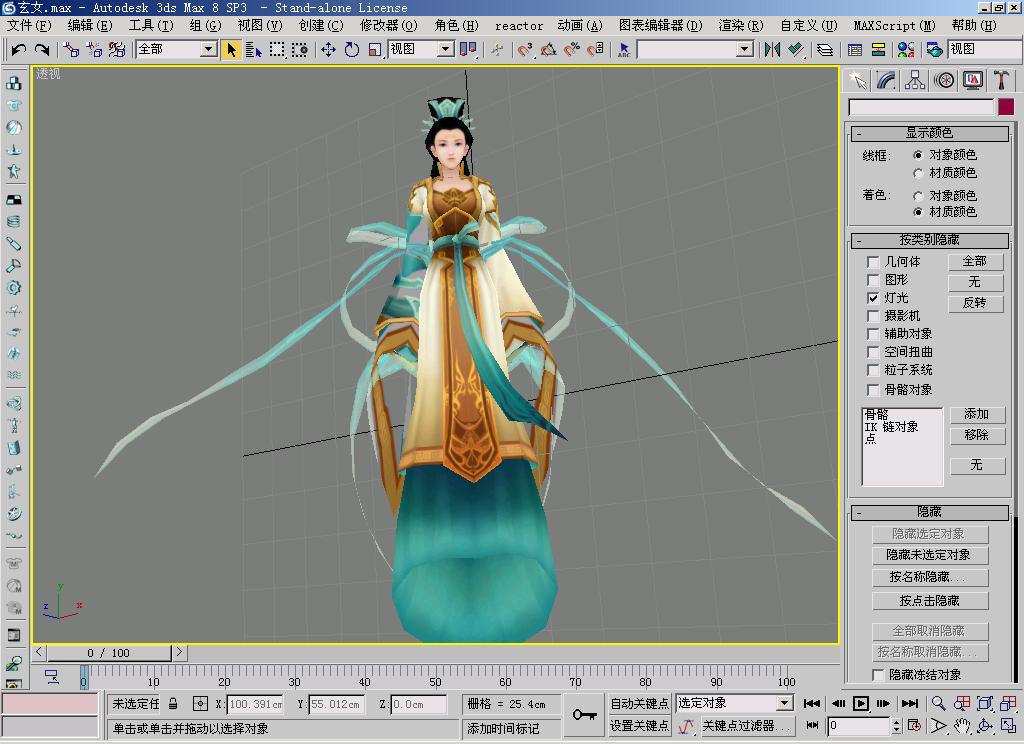Open the Display command panel tab
Viewport: 1024px width, 744px height.
[972, 81]
